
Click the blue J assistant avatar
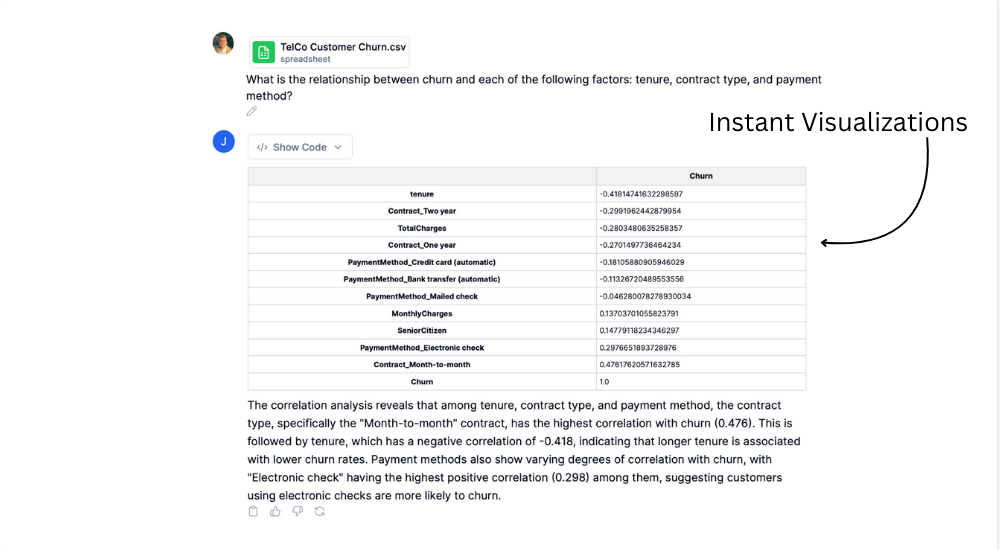point(224,142)
